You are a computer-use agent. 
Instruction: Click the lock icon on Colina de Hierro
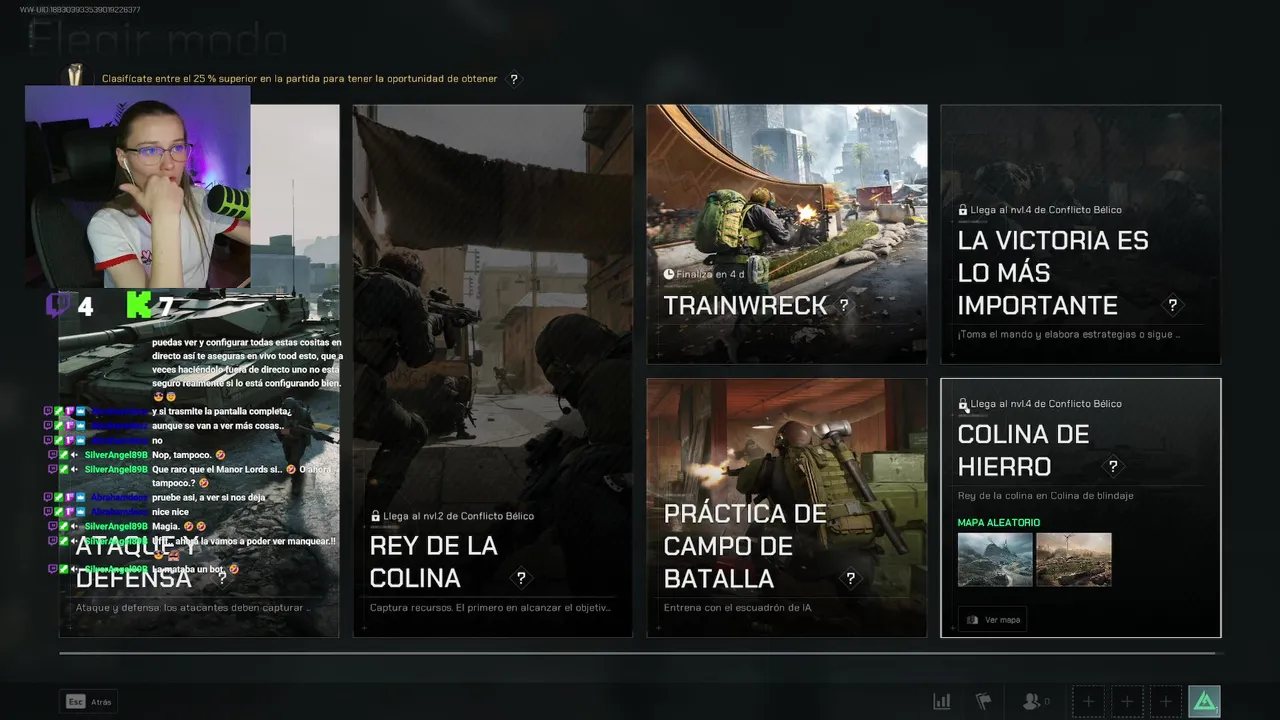pos(963,404)
